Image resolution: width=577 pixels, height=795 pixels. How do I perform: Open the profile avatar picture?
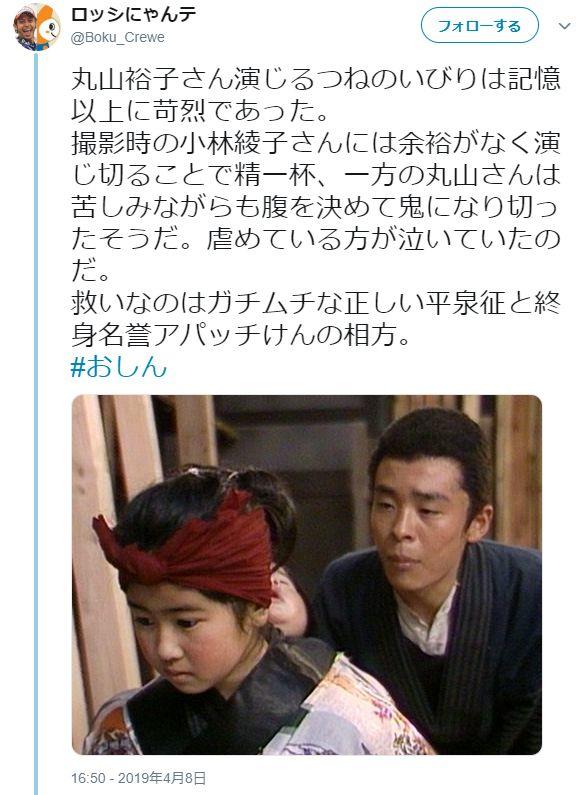[37, 26]
